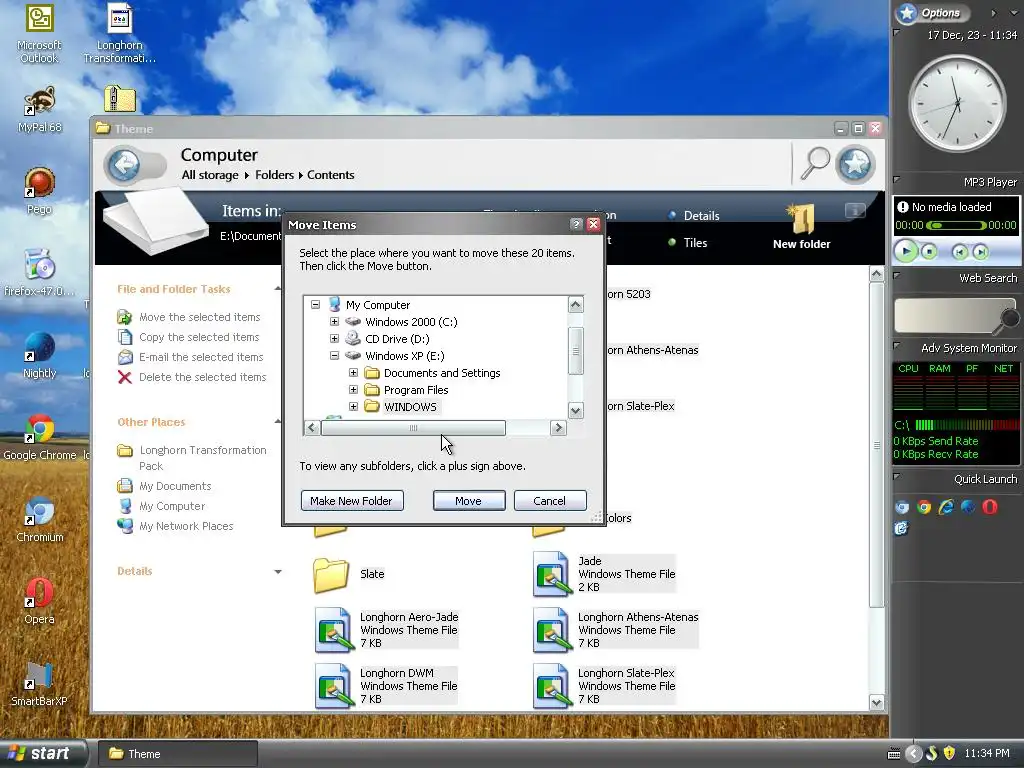Viewport: 1024px width, 768px height.
Task: Click E-mail the selected items link
Action: (x=200, y=357)
